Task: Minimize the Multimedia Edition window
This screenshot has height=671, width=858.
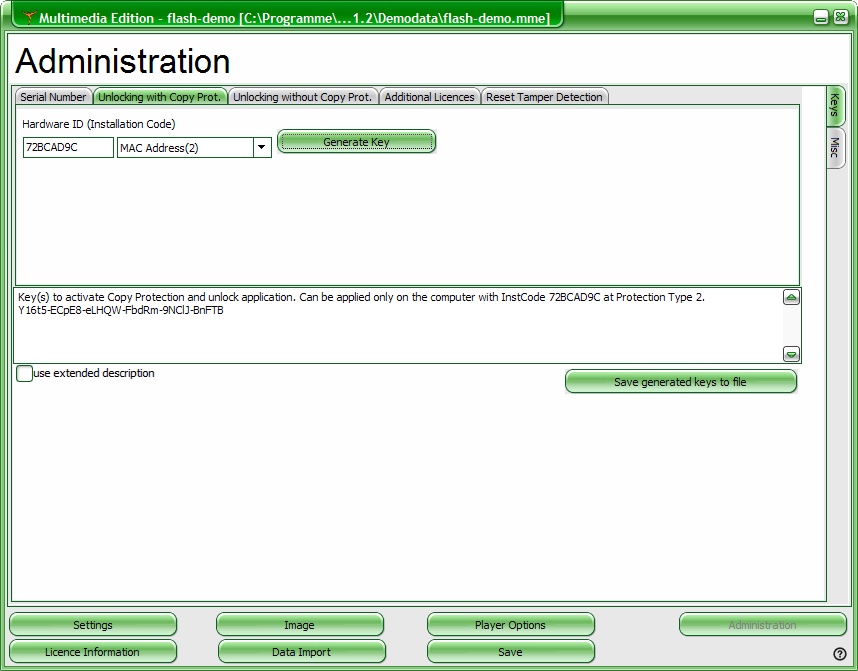Action: (820, 18)
